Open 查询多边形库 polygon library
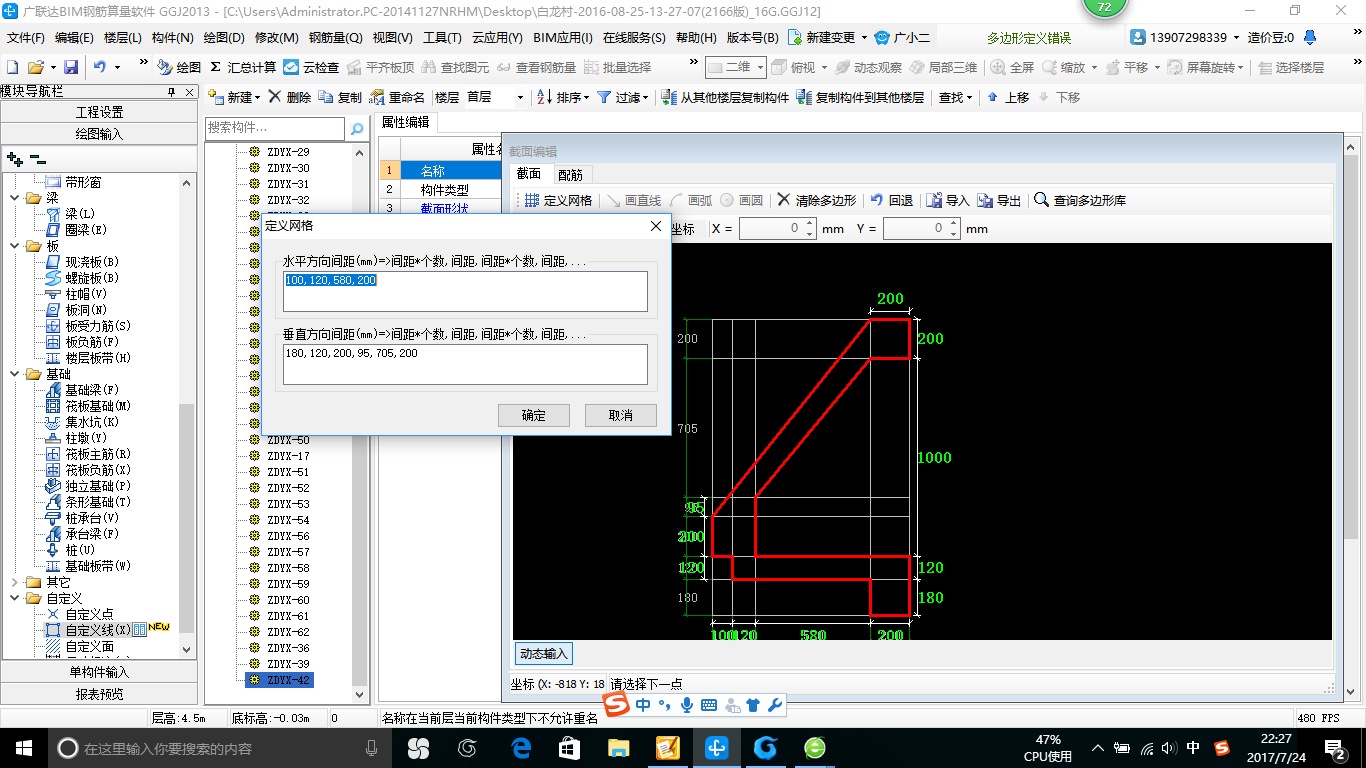 coord(1080,200)
